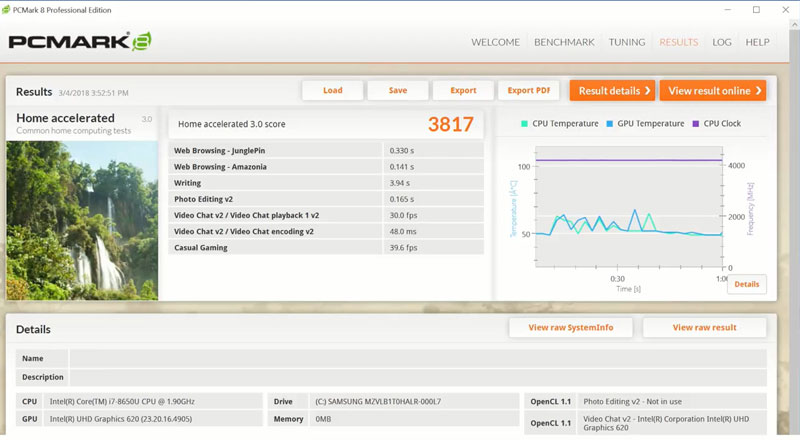This screenshot has height=440, width=800.
Task: Click the temperature chart area
Action: (x=629, y=207)
